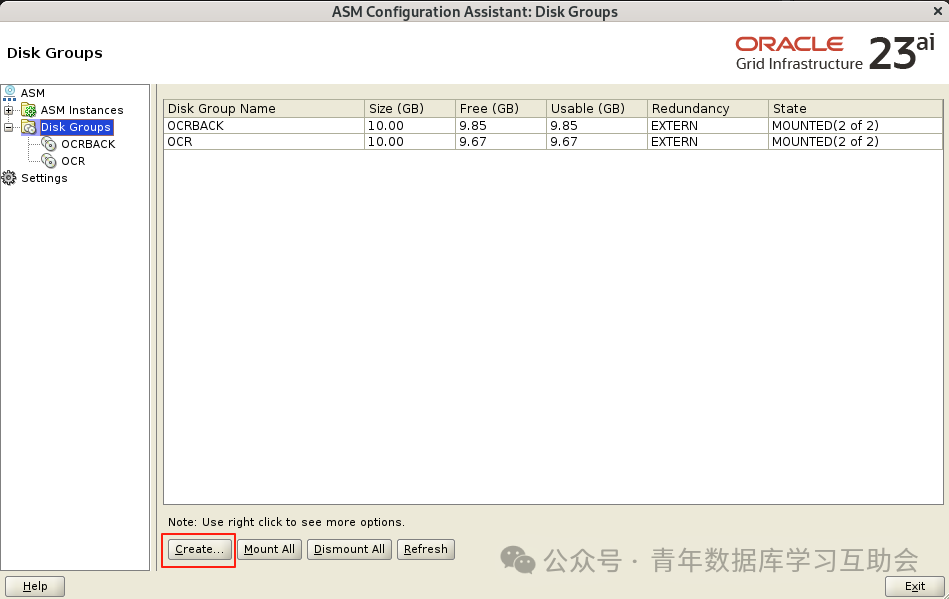Refresh the disk groups list
This screenshot has height=599, width=949.
[x=425, y=549]
